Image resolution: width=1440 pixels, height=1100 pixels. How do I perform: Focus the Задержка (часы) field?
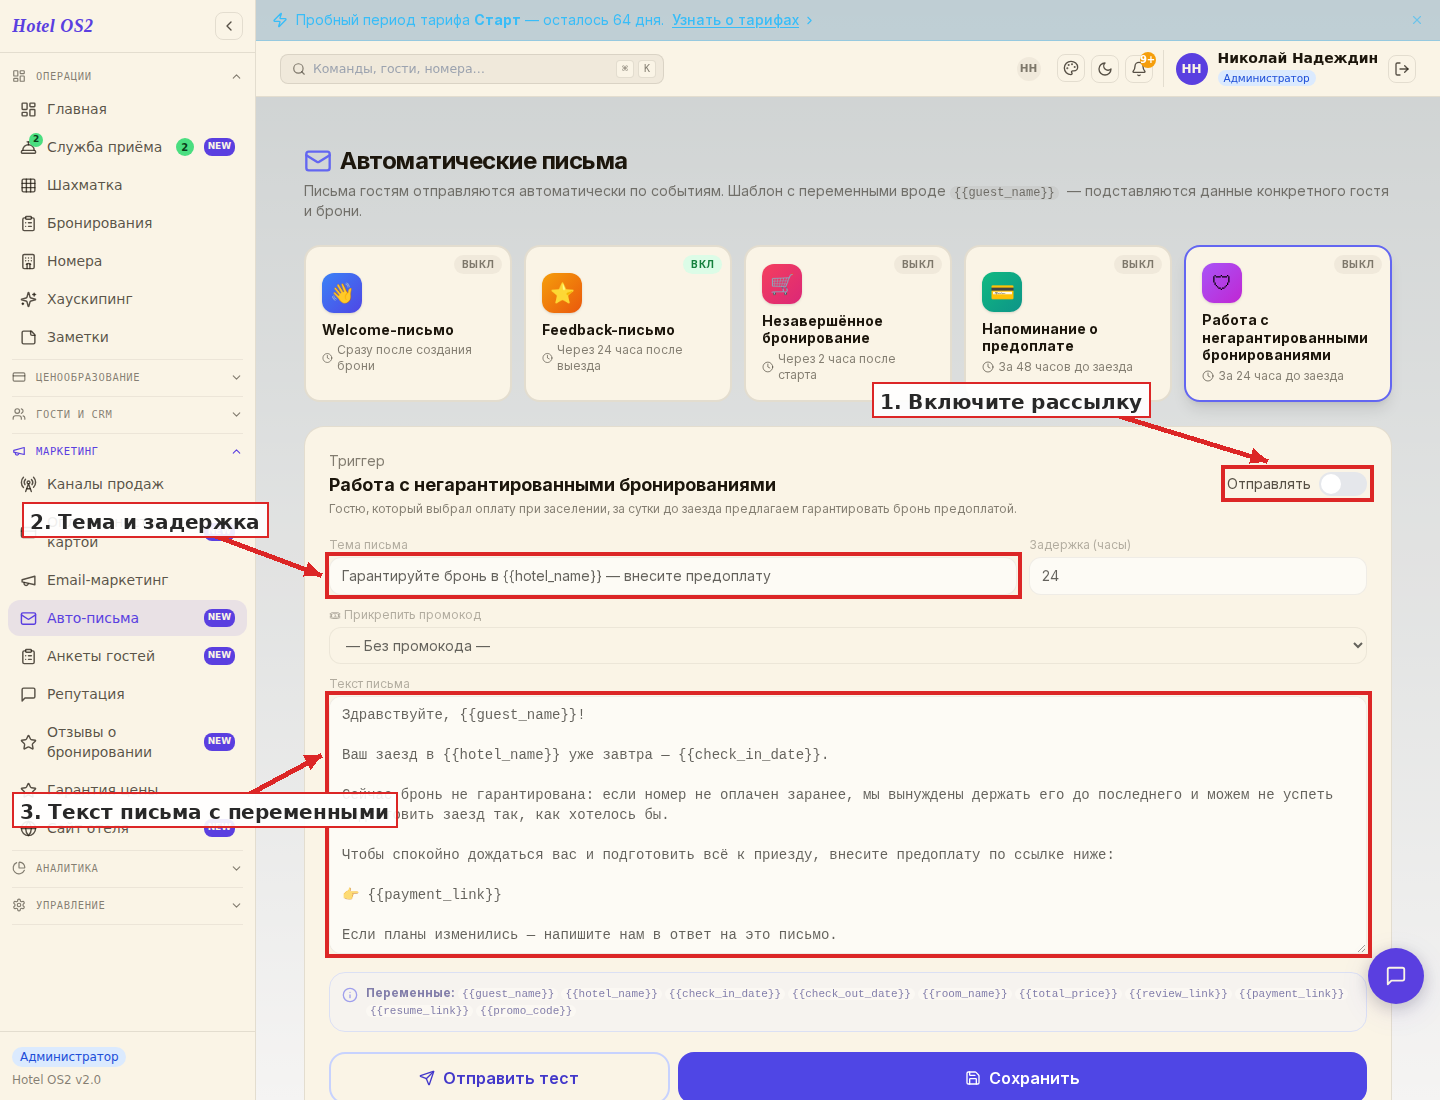1198,576
